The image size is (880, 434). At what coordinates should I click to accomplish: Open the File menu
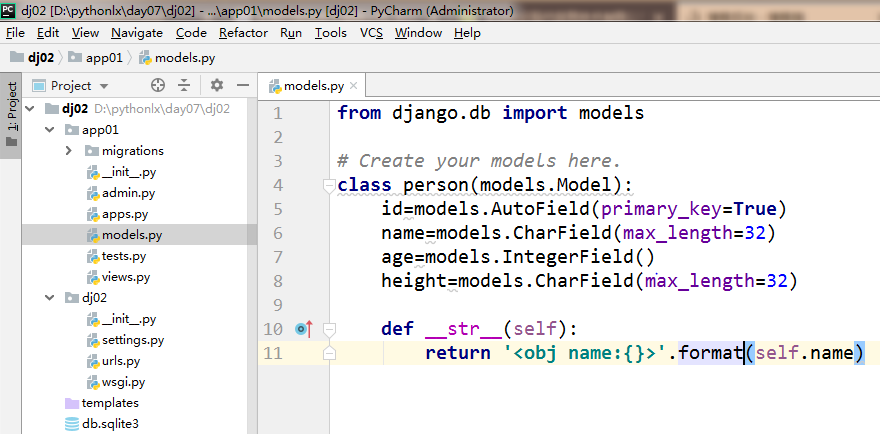pyautogui.click(x=15, y=33)
